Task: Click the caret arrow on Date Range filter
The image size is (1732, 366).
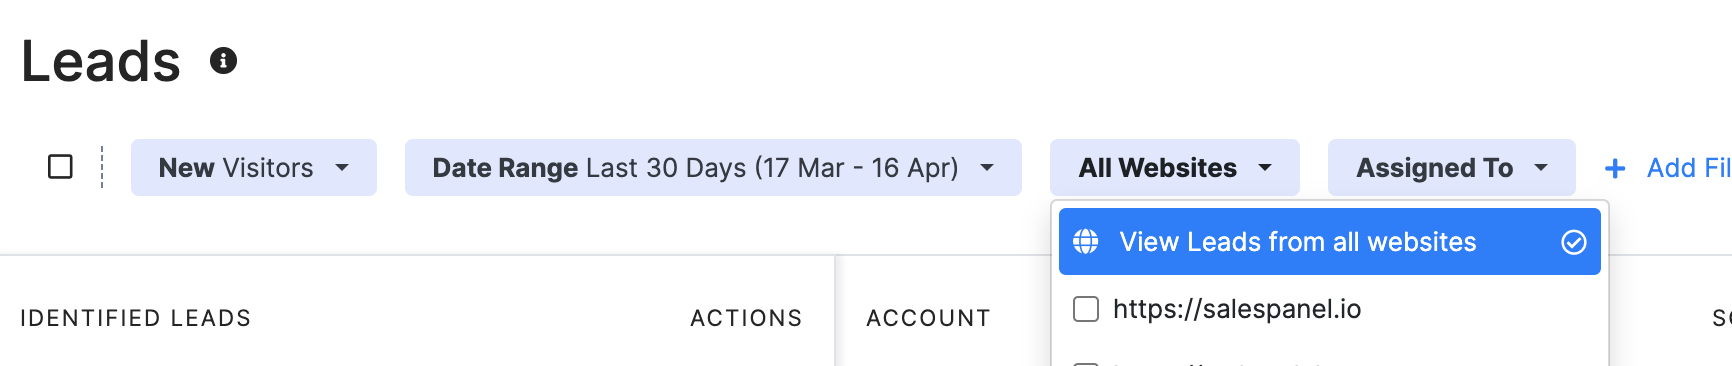Action: pos(987,168)
